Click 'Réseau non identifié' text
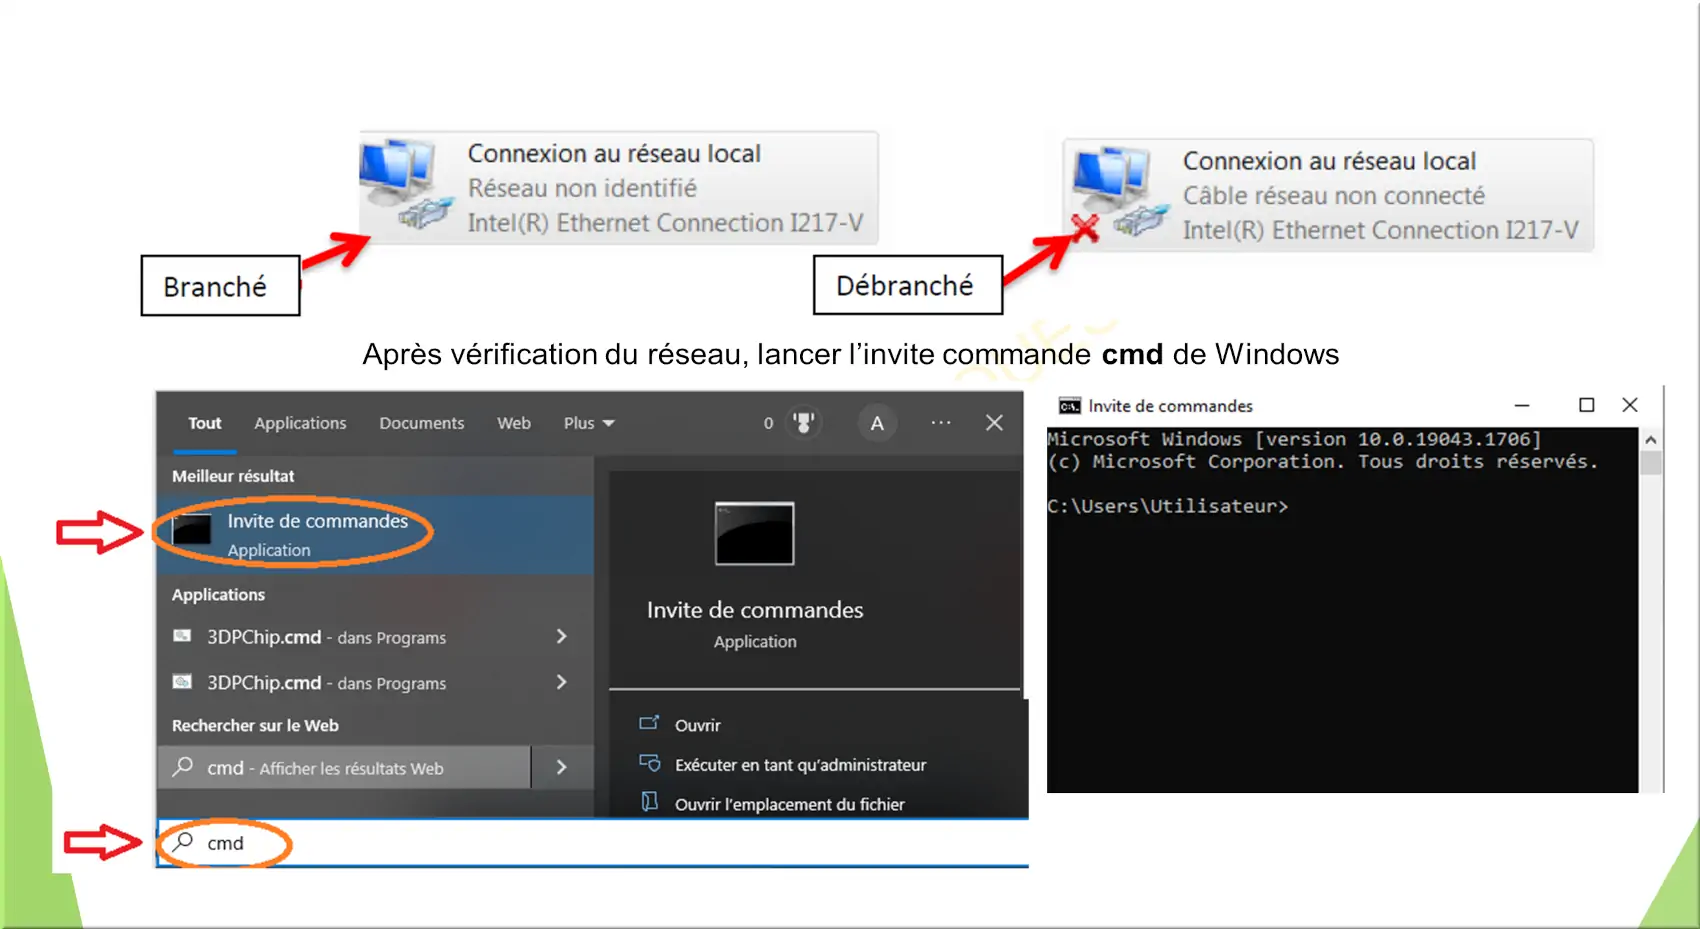1700x929 pixels. (x=582, y=188)
